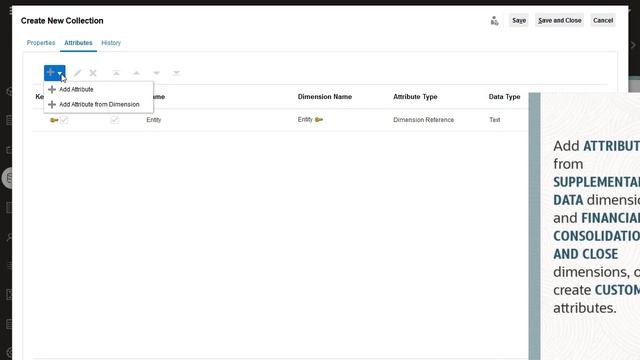
Task: Click the Attribute Type column header
Action: 415,97
